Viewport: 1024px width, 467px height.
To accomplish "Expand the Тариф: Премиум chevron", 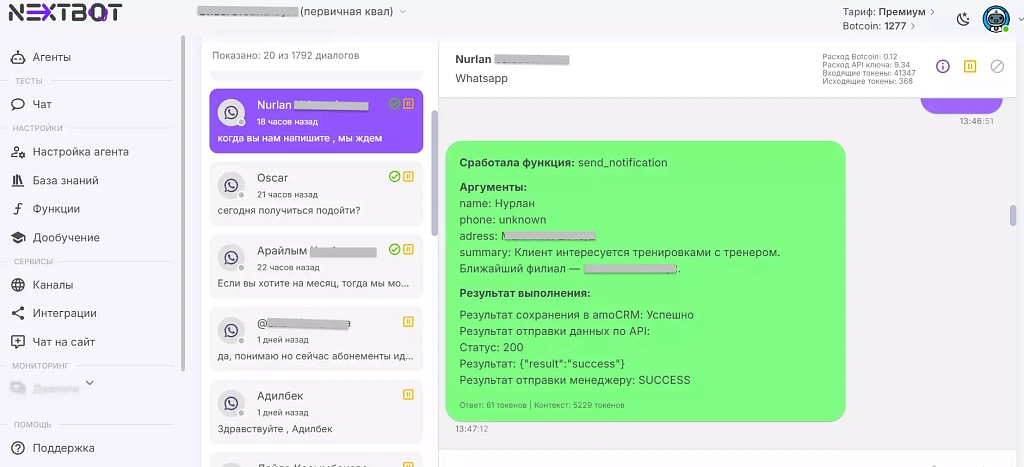I will pos(932,12).
